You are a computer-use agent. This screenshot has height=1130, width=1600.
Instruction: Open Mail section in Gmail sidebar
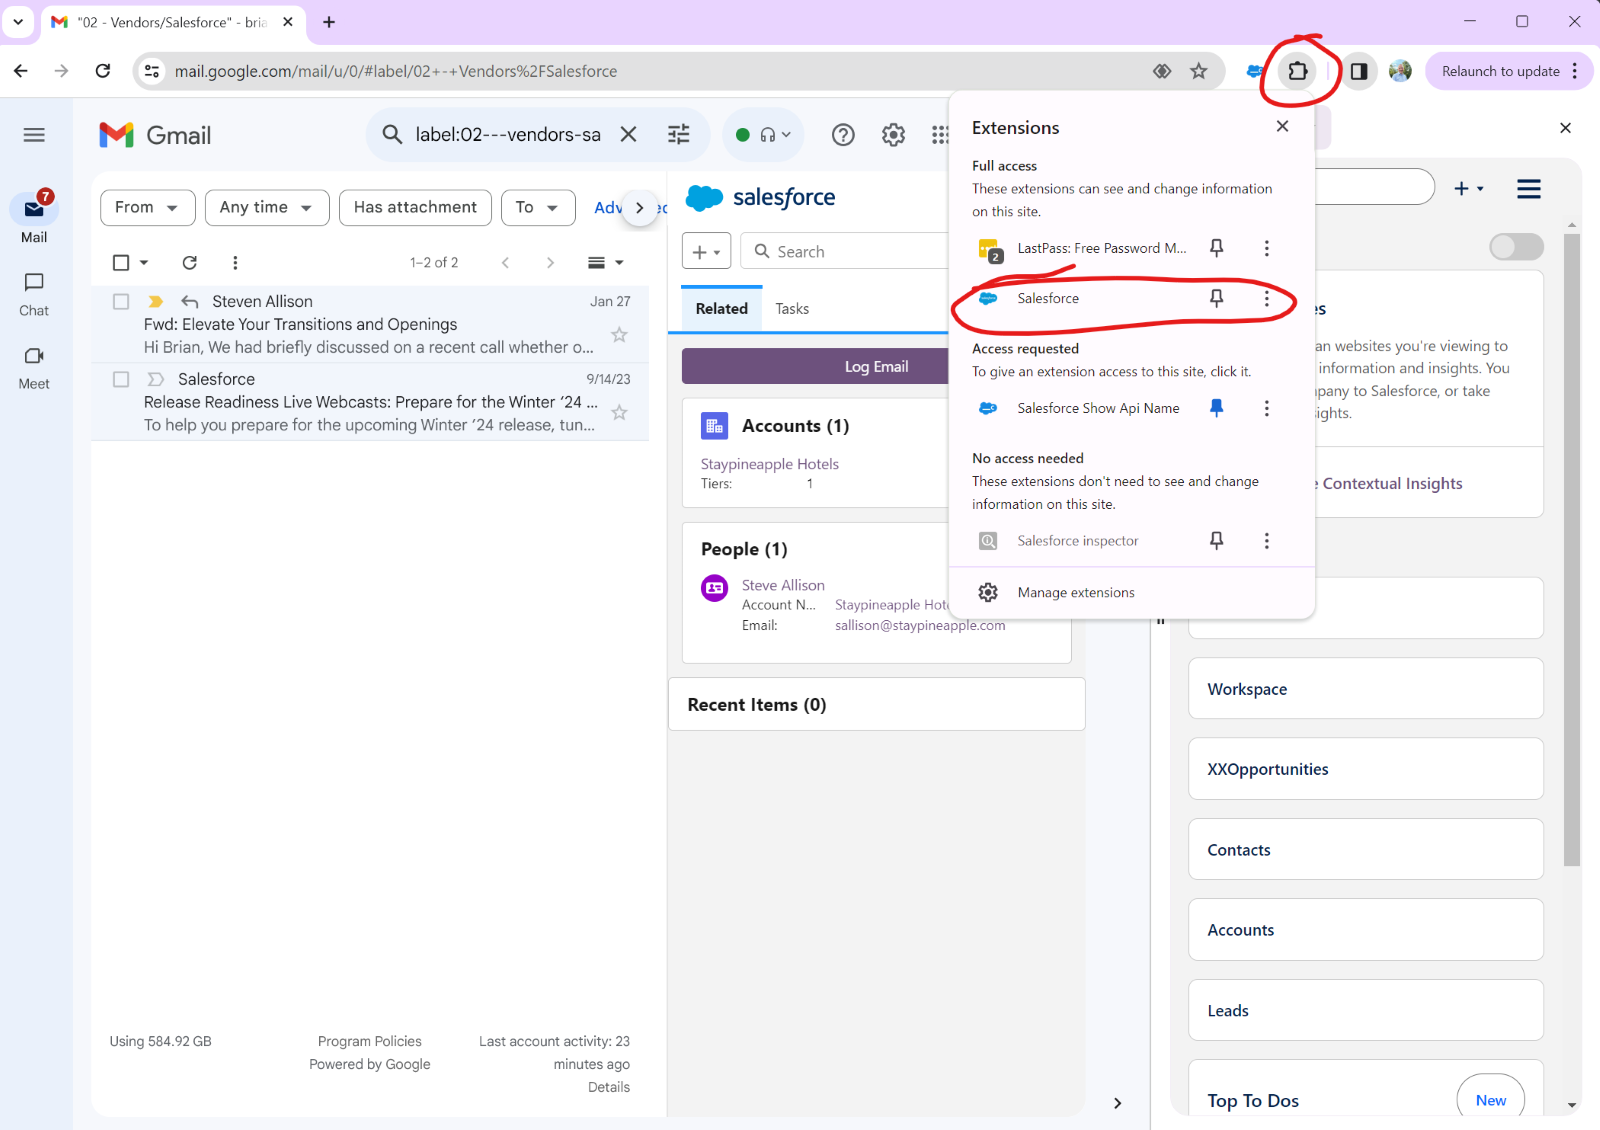tap(34, 217)
